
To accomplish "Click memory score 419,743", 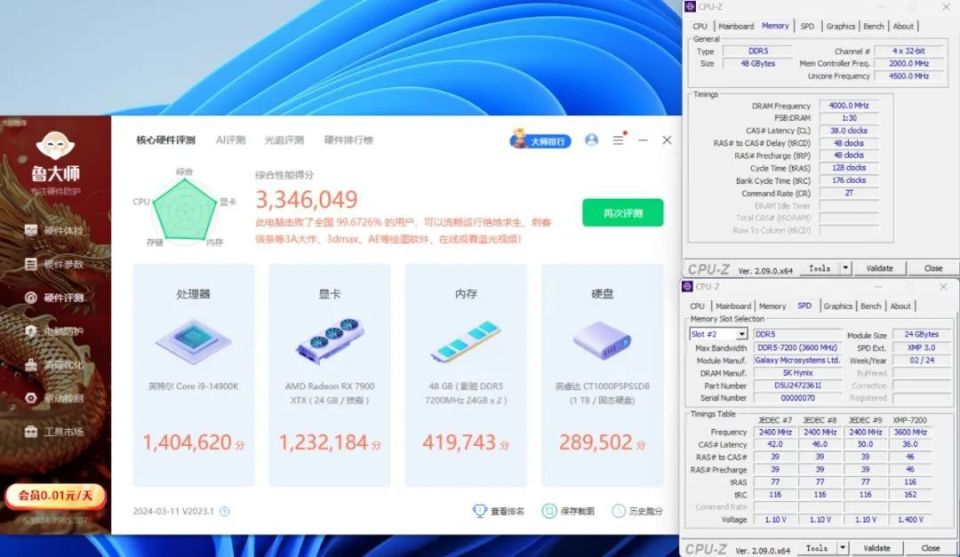I will point(459,442).
